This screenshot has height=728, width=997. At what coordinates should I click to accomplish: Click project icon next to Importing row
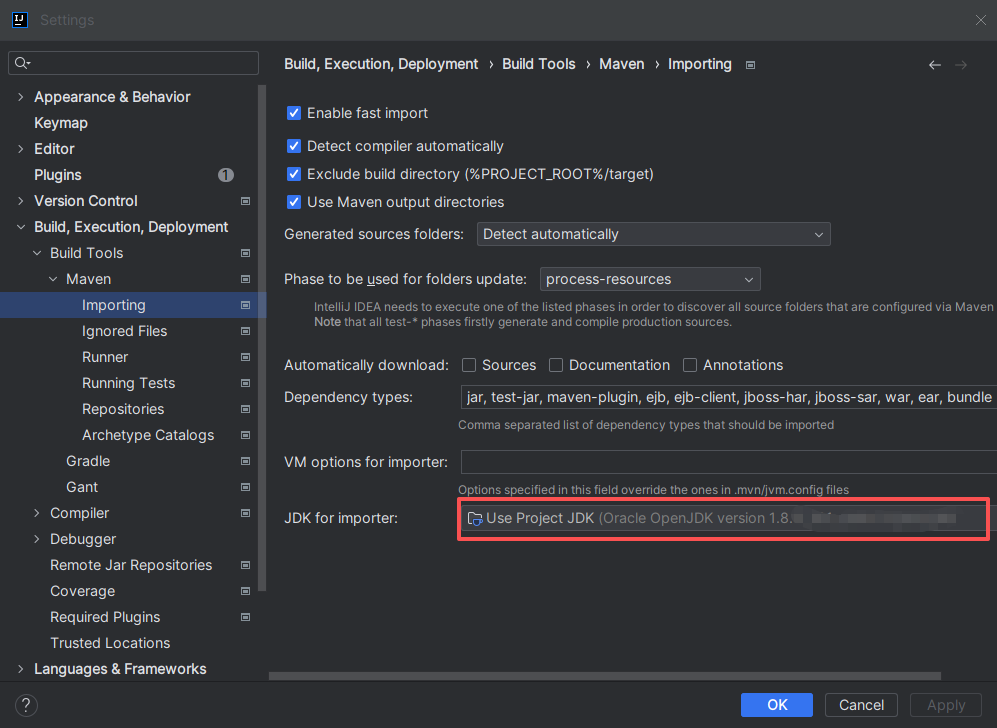click(x=245, y=305)
